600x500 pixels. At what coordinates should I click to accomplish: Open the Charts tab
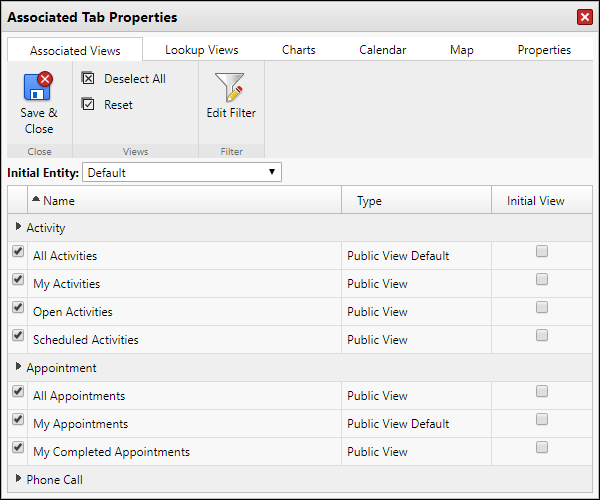click(298, 50)
